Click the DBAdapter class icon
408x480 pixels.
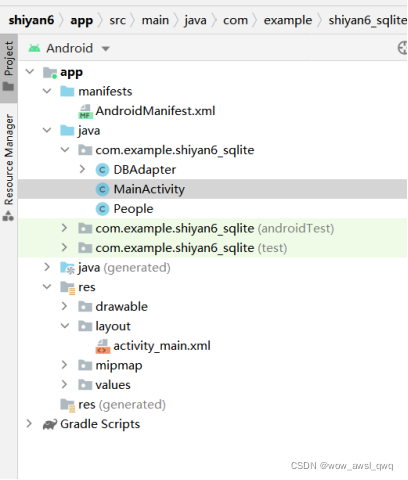coord(102,170)
